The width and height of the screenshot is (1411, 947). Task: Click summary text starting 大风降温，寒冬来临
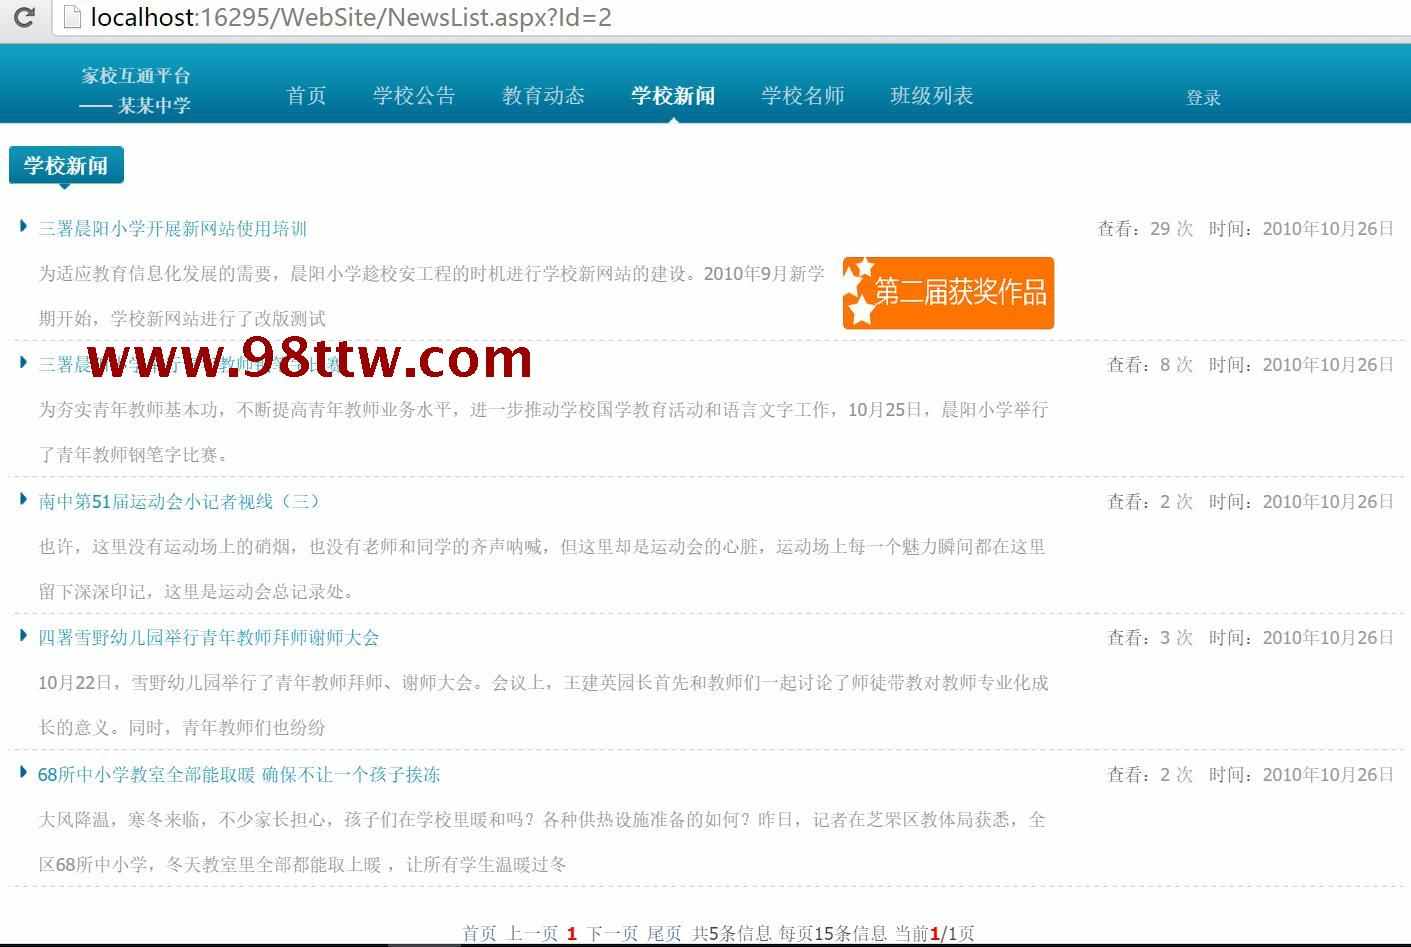coord(542,842)
